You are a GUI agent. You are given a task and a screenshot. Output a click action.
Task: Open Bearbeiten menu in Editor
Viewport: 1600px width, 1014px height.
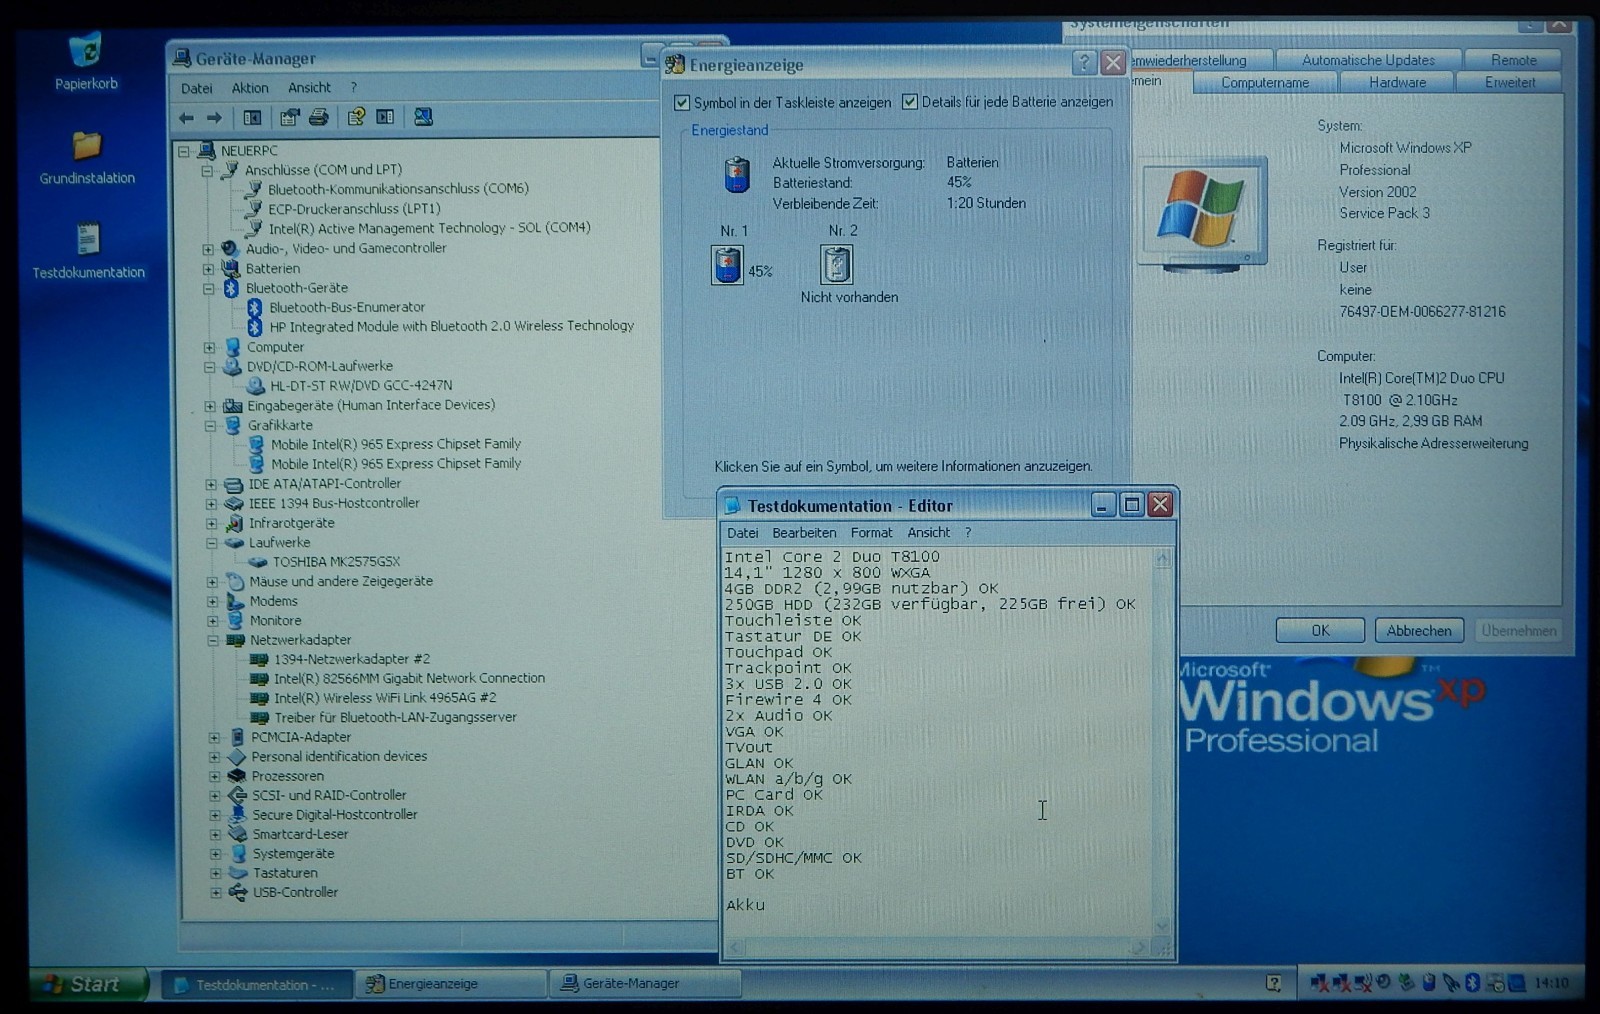(804, 533)
